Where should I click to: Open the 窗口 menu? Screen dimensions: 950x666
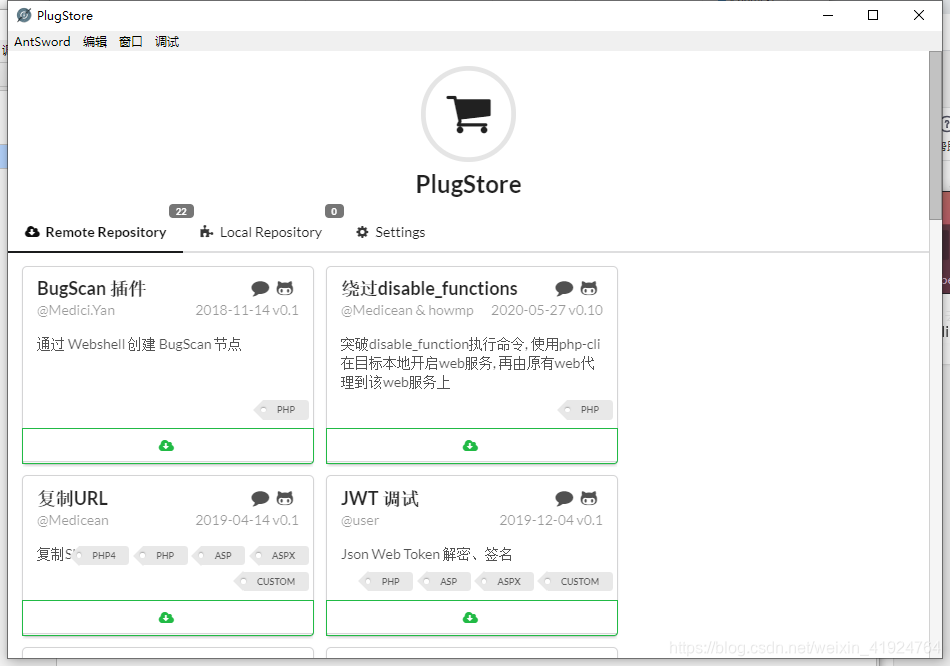[131, 42]
